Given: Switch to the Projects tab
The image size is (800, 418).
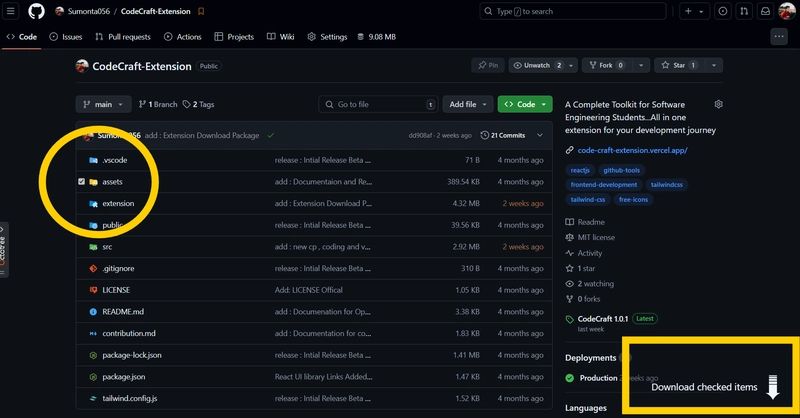Looking at the screenshot, I should click(x=234, y=37).
